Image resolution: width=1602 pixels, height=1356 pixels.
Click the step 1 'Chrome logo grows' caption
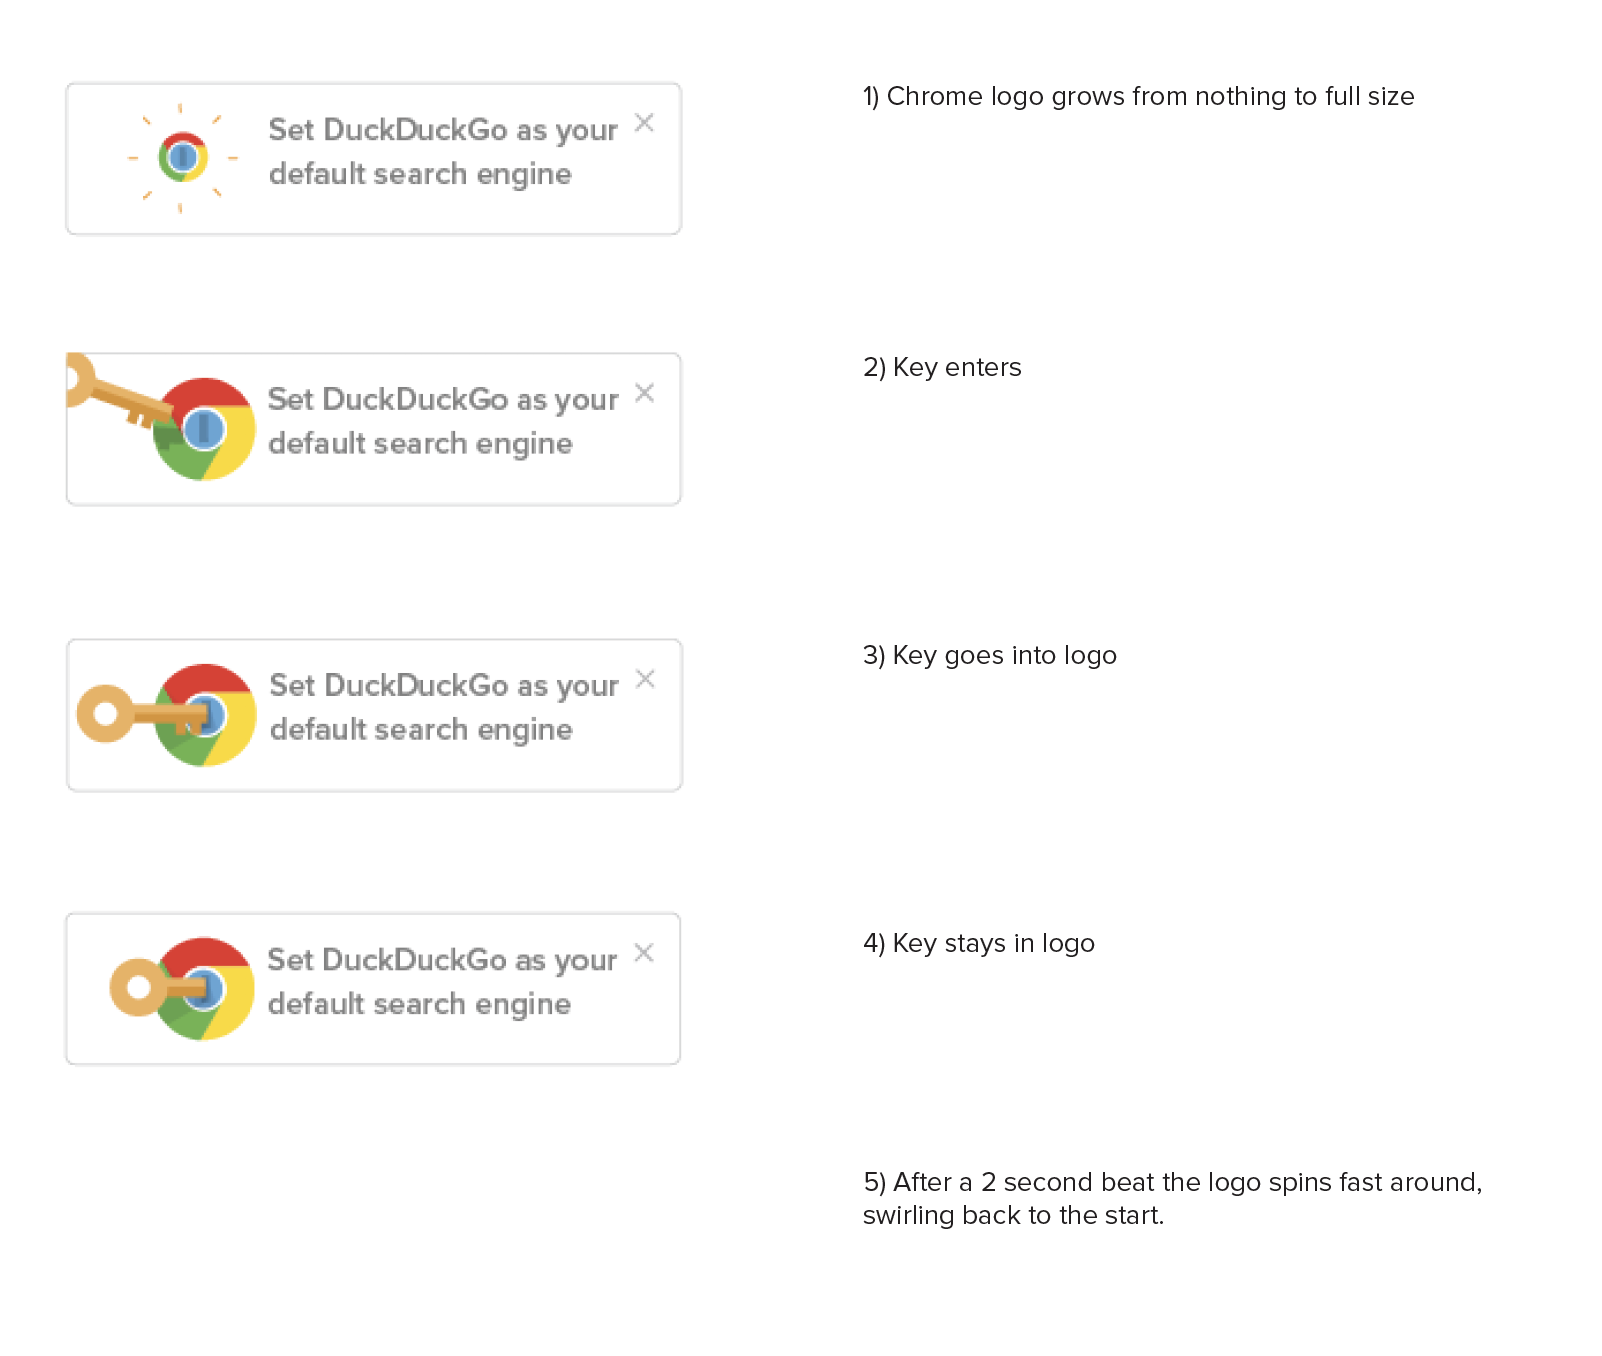tap(1139, 96)
